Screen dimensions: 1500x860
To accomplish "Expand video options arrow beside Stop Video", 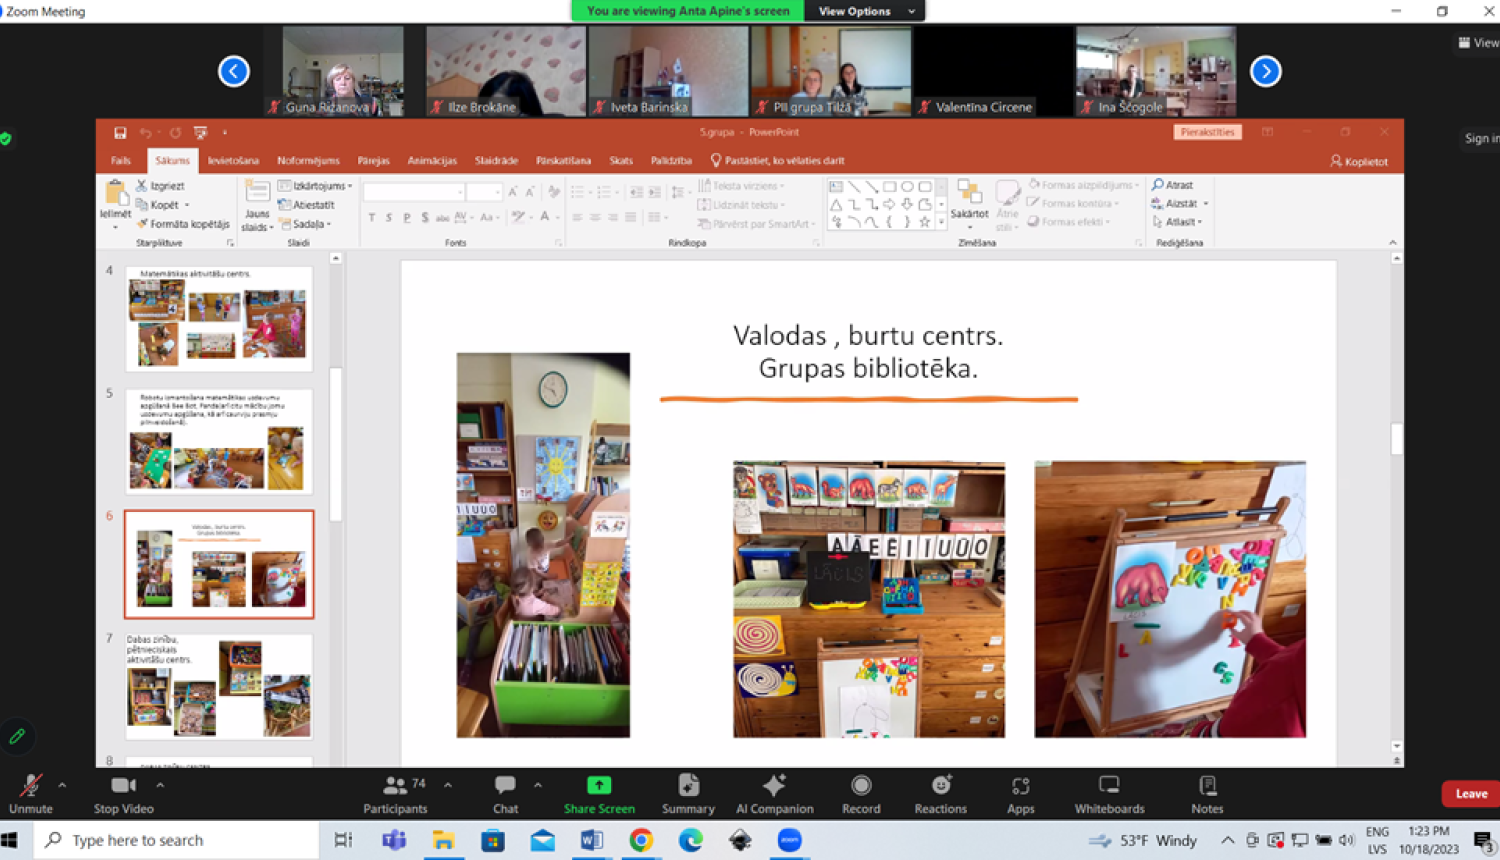I will tap(160, 785).
